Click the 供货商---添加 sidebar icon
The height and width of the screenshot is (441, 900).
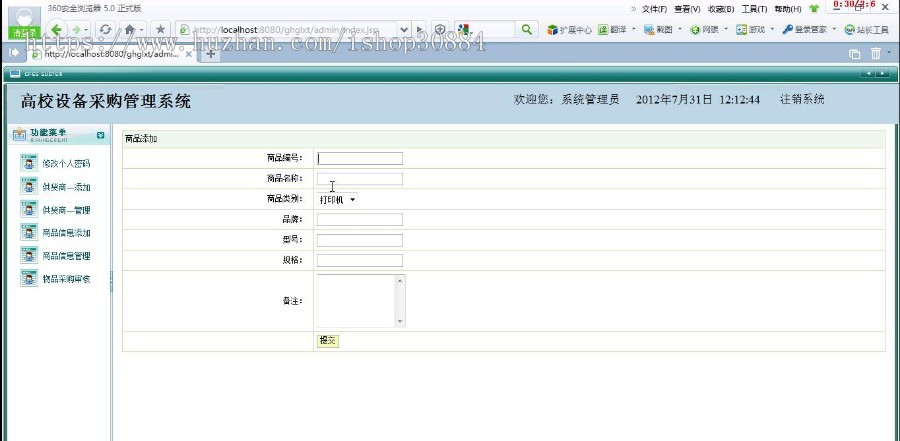coord(29,186)
